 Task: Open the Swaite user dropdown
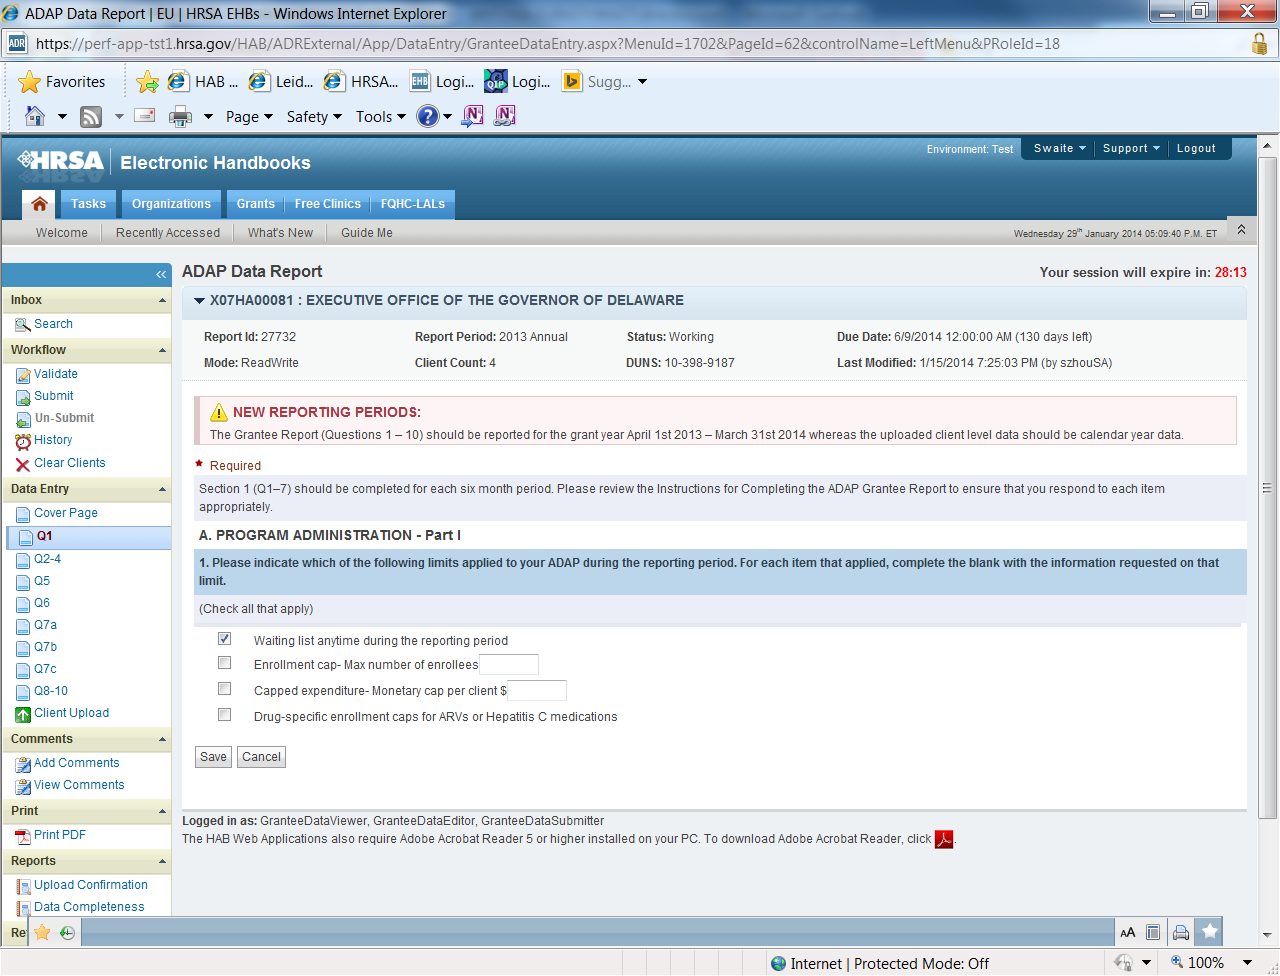pyautogui.click(x=1059, y=148)
